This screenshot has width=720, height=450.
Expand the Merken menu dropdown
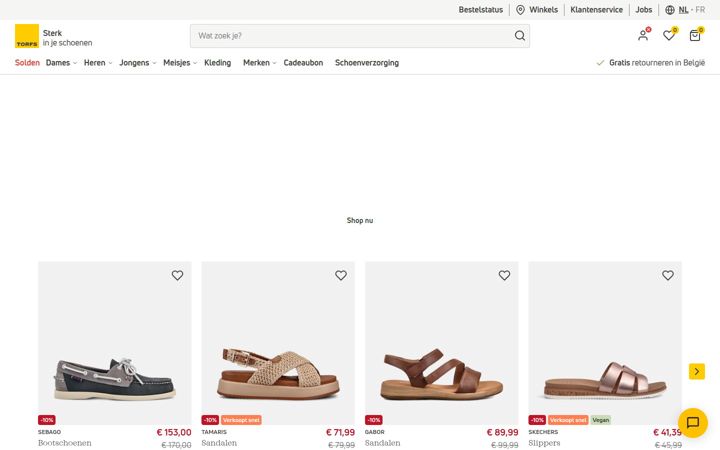click(x=259, y=63)
